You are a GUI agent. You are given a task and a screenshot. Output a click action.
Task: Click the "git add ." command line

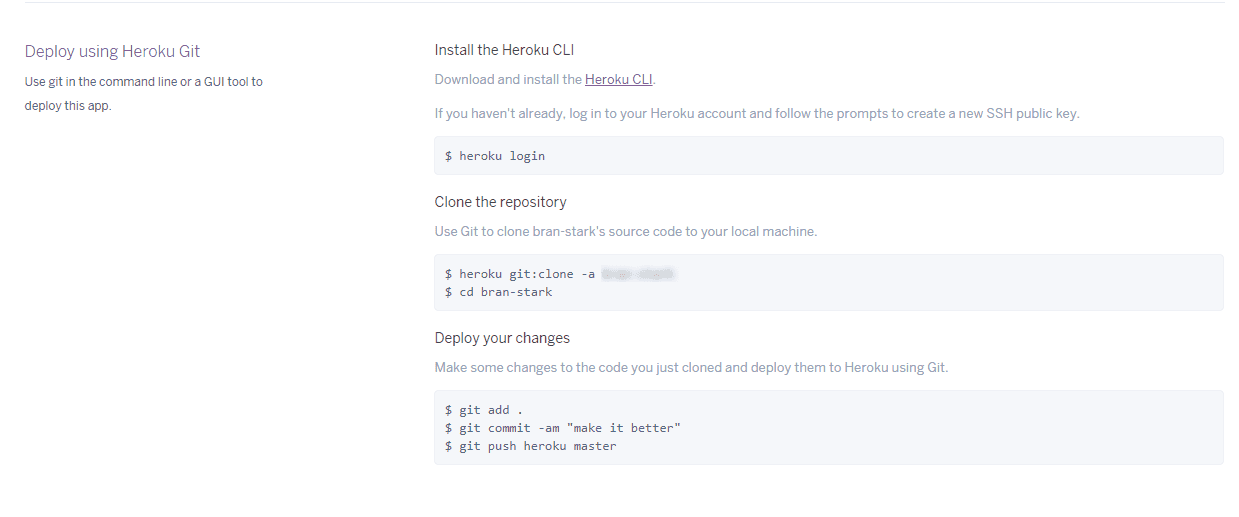pos(484,410)
